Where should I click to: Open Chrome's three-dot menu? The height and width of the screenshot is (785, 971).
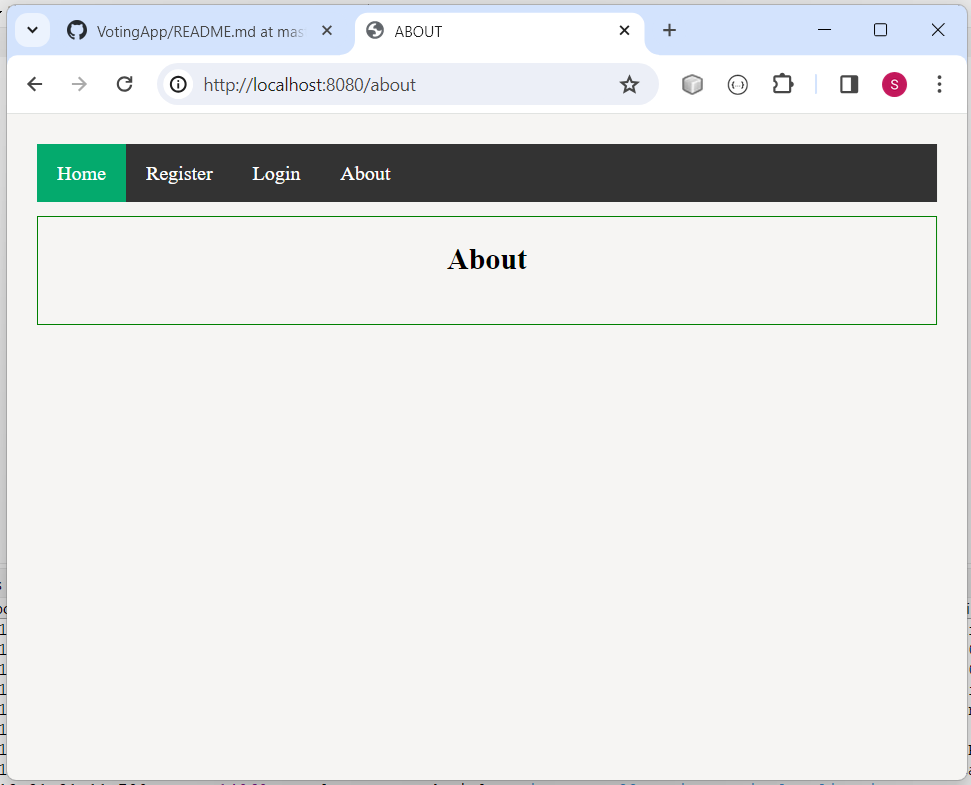point(939,84)
